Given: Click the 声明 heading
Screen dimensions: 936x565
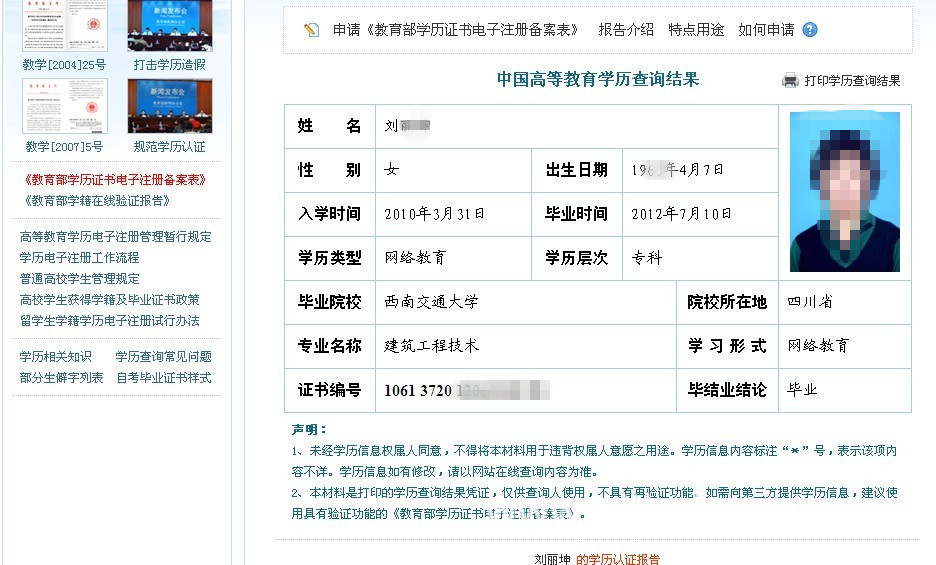Looking at the screenshot, I should 309,429.
